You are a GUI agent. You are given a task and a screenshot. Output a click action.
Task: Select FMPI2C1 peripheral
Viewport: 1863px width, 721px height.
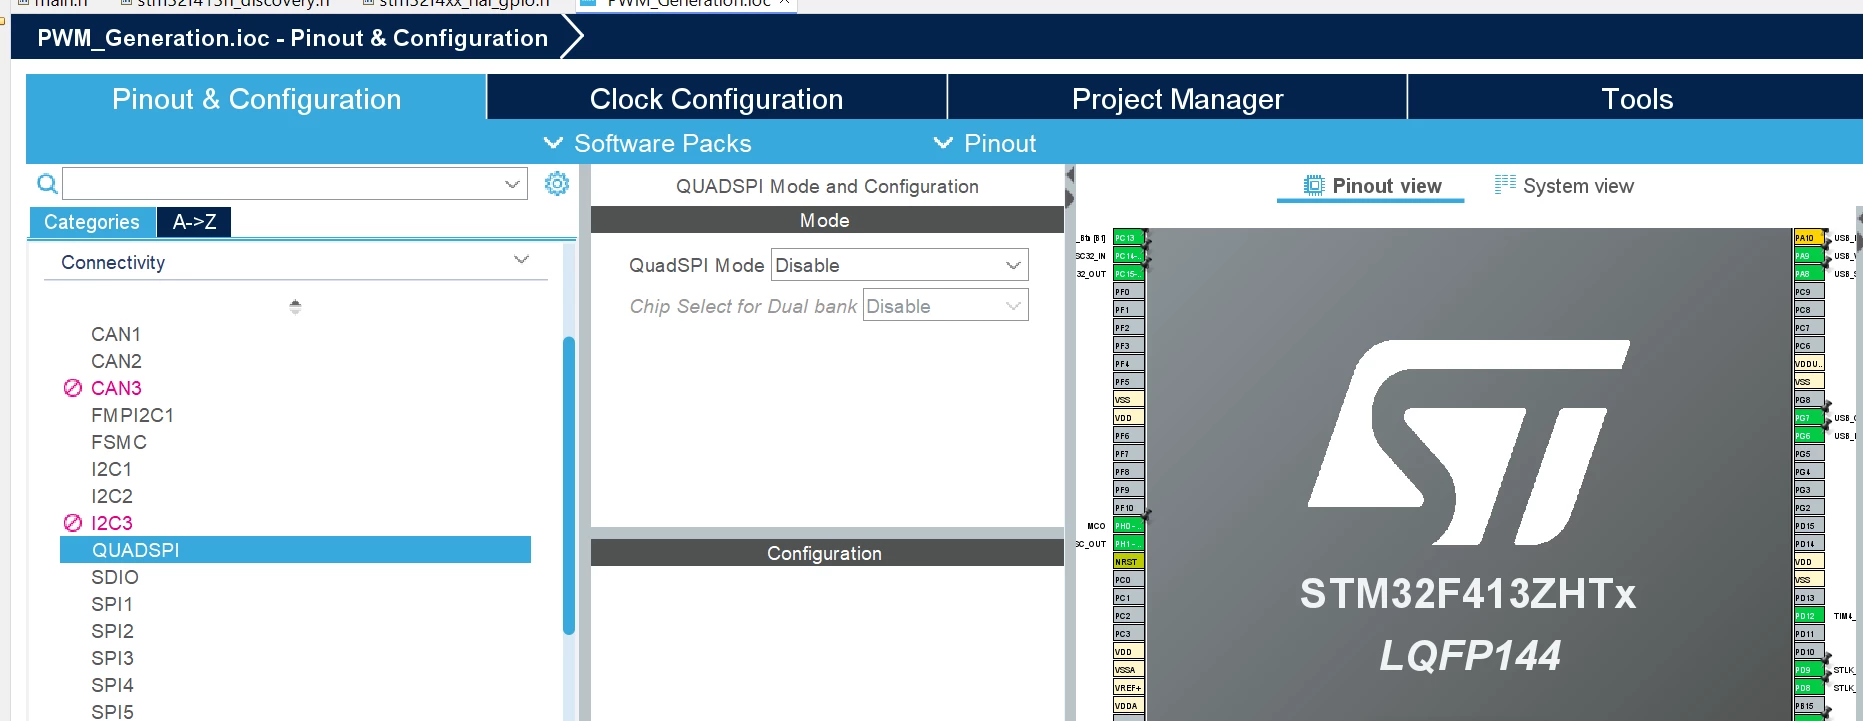(132, 415)
